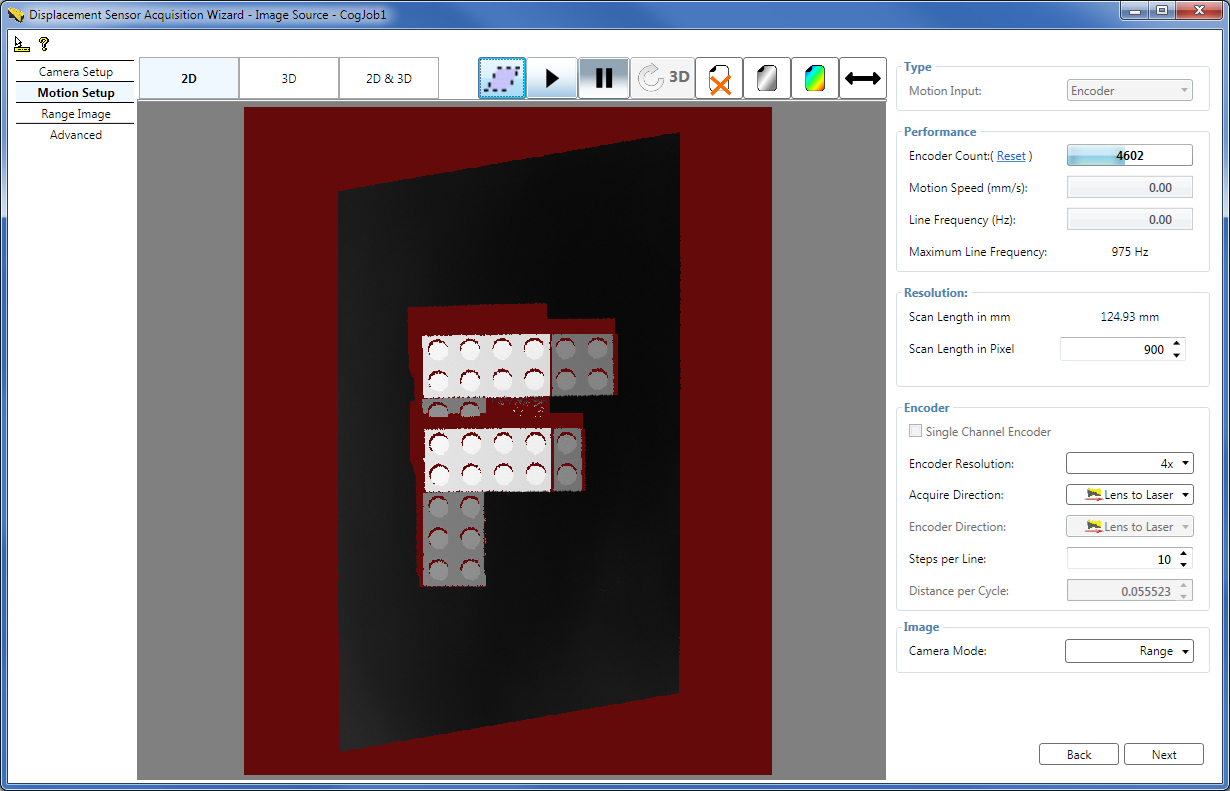Go to the Range Image step
The width and height of the screenshot is (1230, 791).
click(75, 113)
